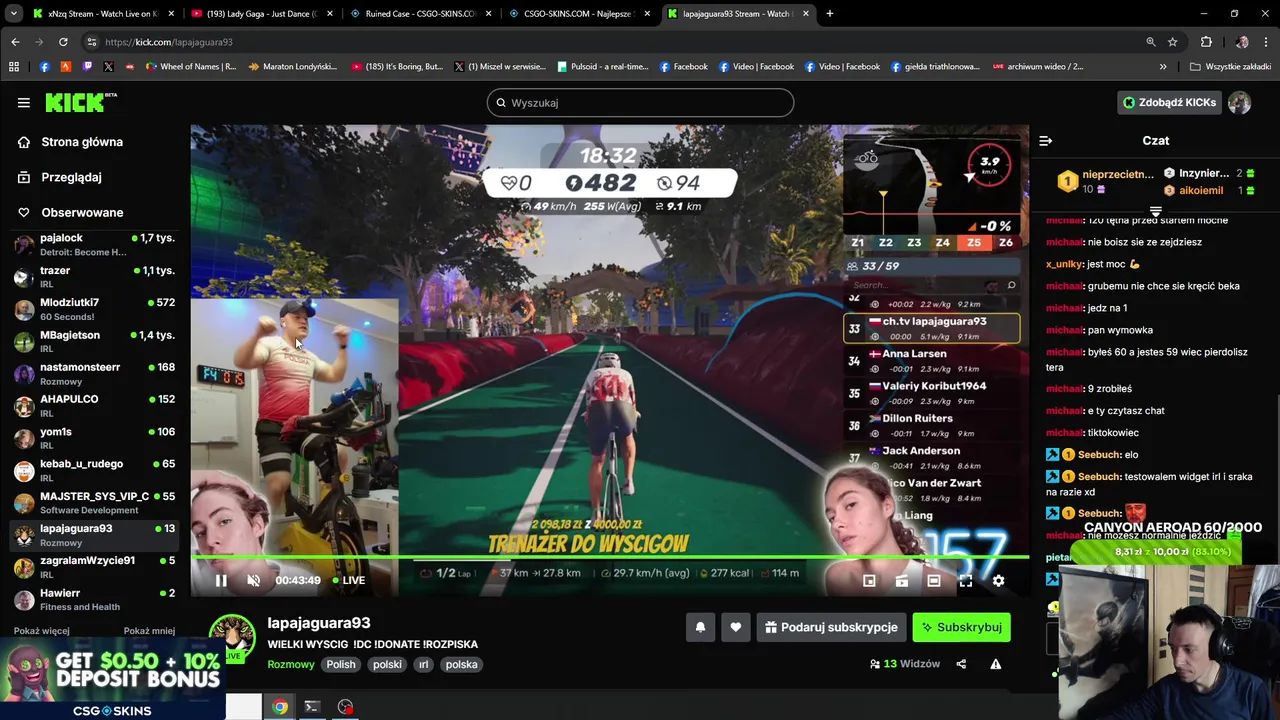Click the green Subskrybuj button

pyautogui.click(x=961, y=627)
